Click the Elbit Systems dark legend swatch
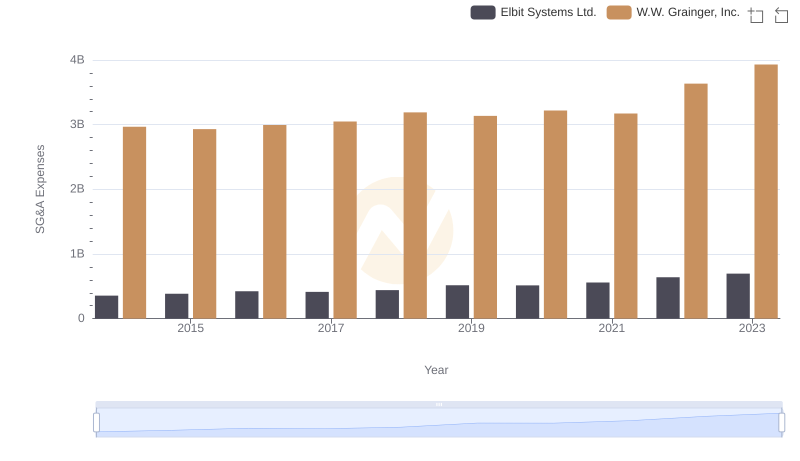The image size is (800, 461). pyautogui.click(x=483, y=12)
